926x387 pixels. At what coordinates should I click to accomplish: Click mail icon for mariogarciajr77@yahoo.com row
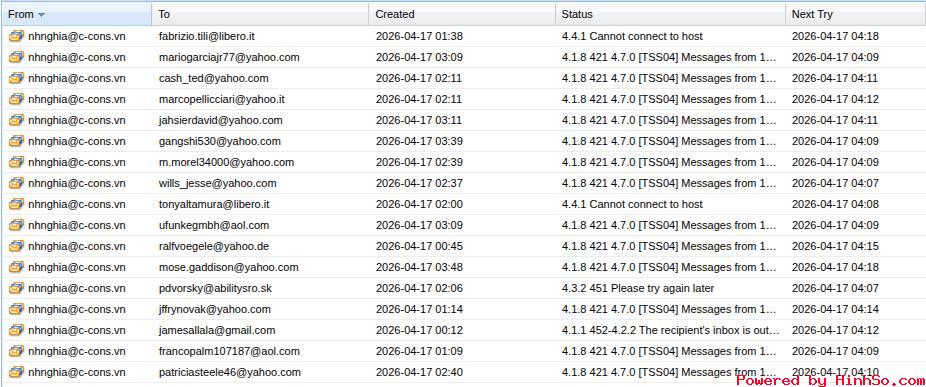point(17,57)
